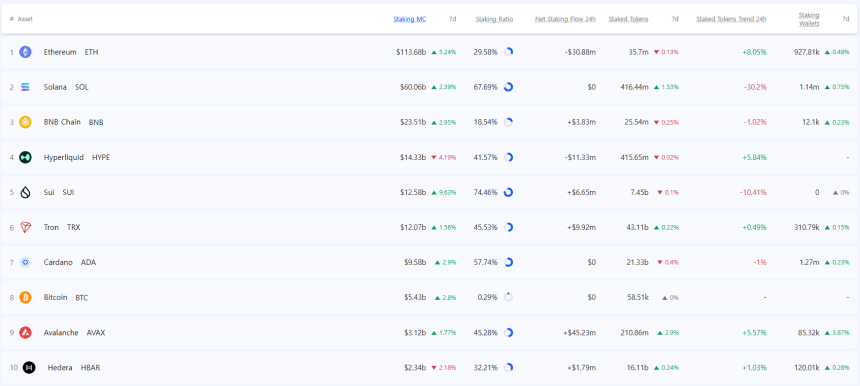Image resolution: width=860 pixels, height=386 pixels.
Task: Click the HYPE ticker symbol
Action: click(x=101, y=157)
